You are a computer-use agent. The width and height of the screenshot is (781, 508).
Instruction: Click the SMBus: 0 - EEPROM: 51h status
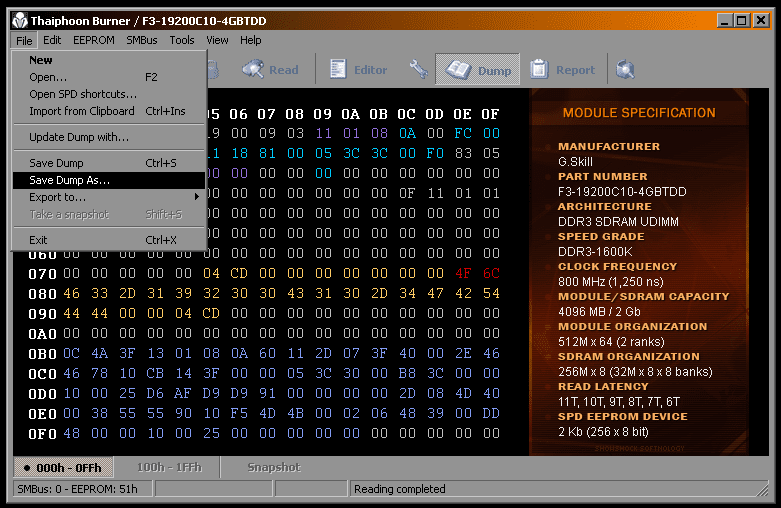click(x=77, y=489)
